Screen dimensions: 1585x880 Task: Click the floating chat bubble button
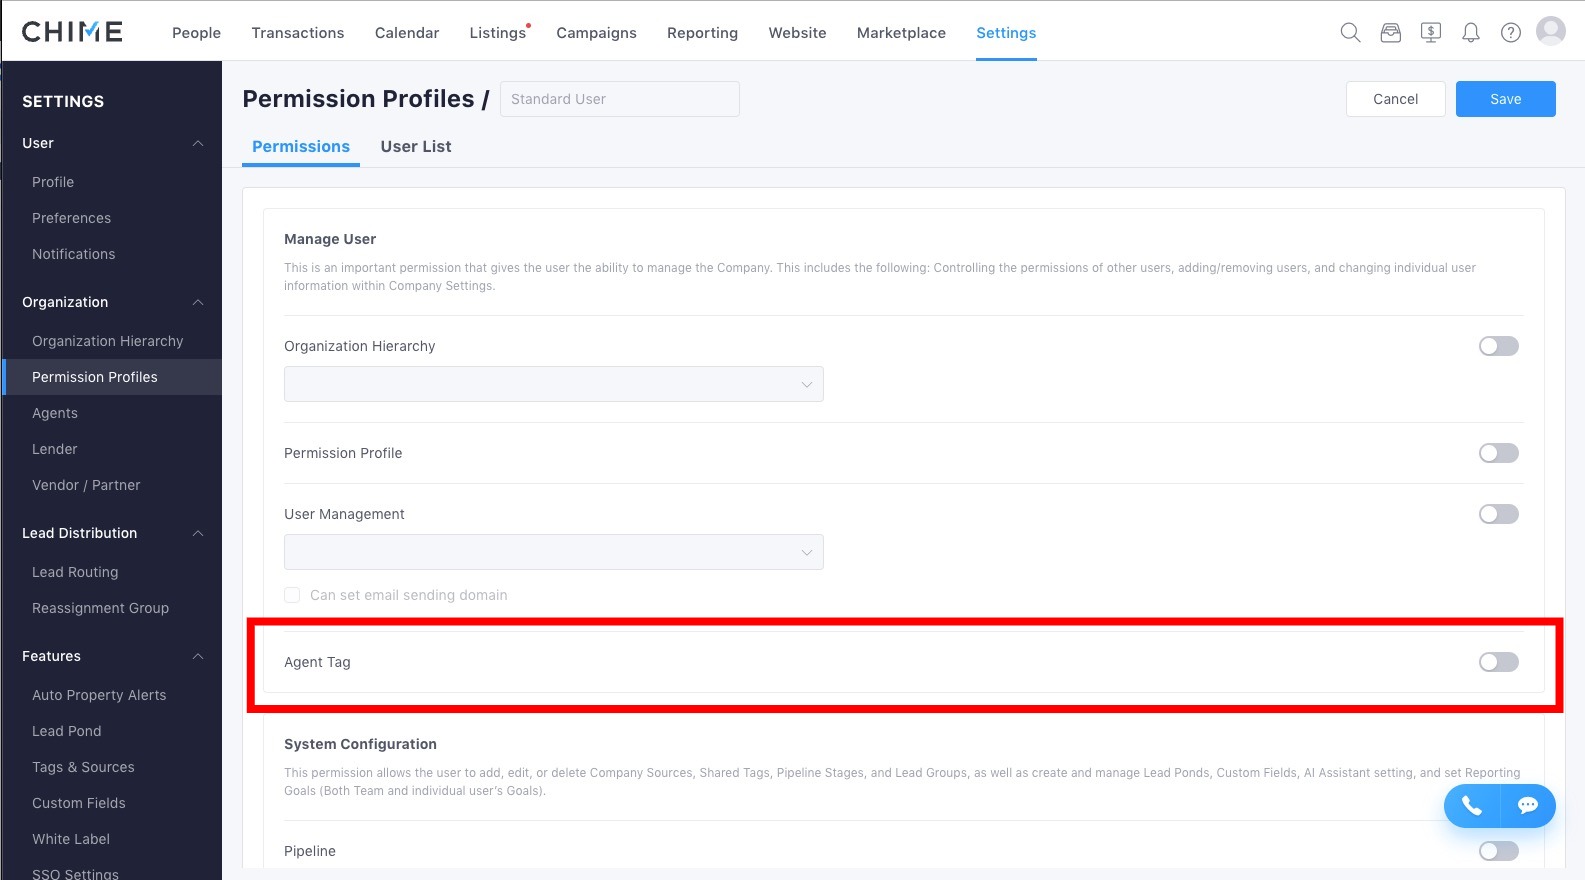coord(1528,806)
